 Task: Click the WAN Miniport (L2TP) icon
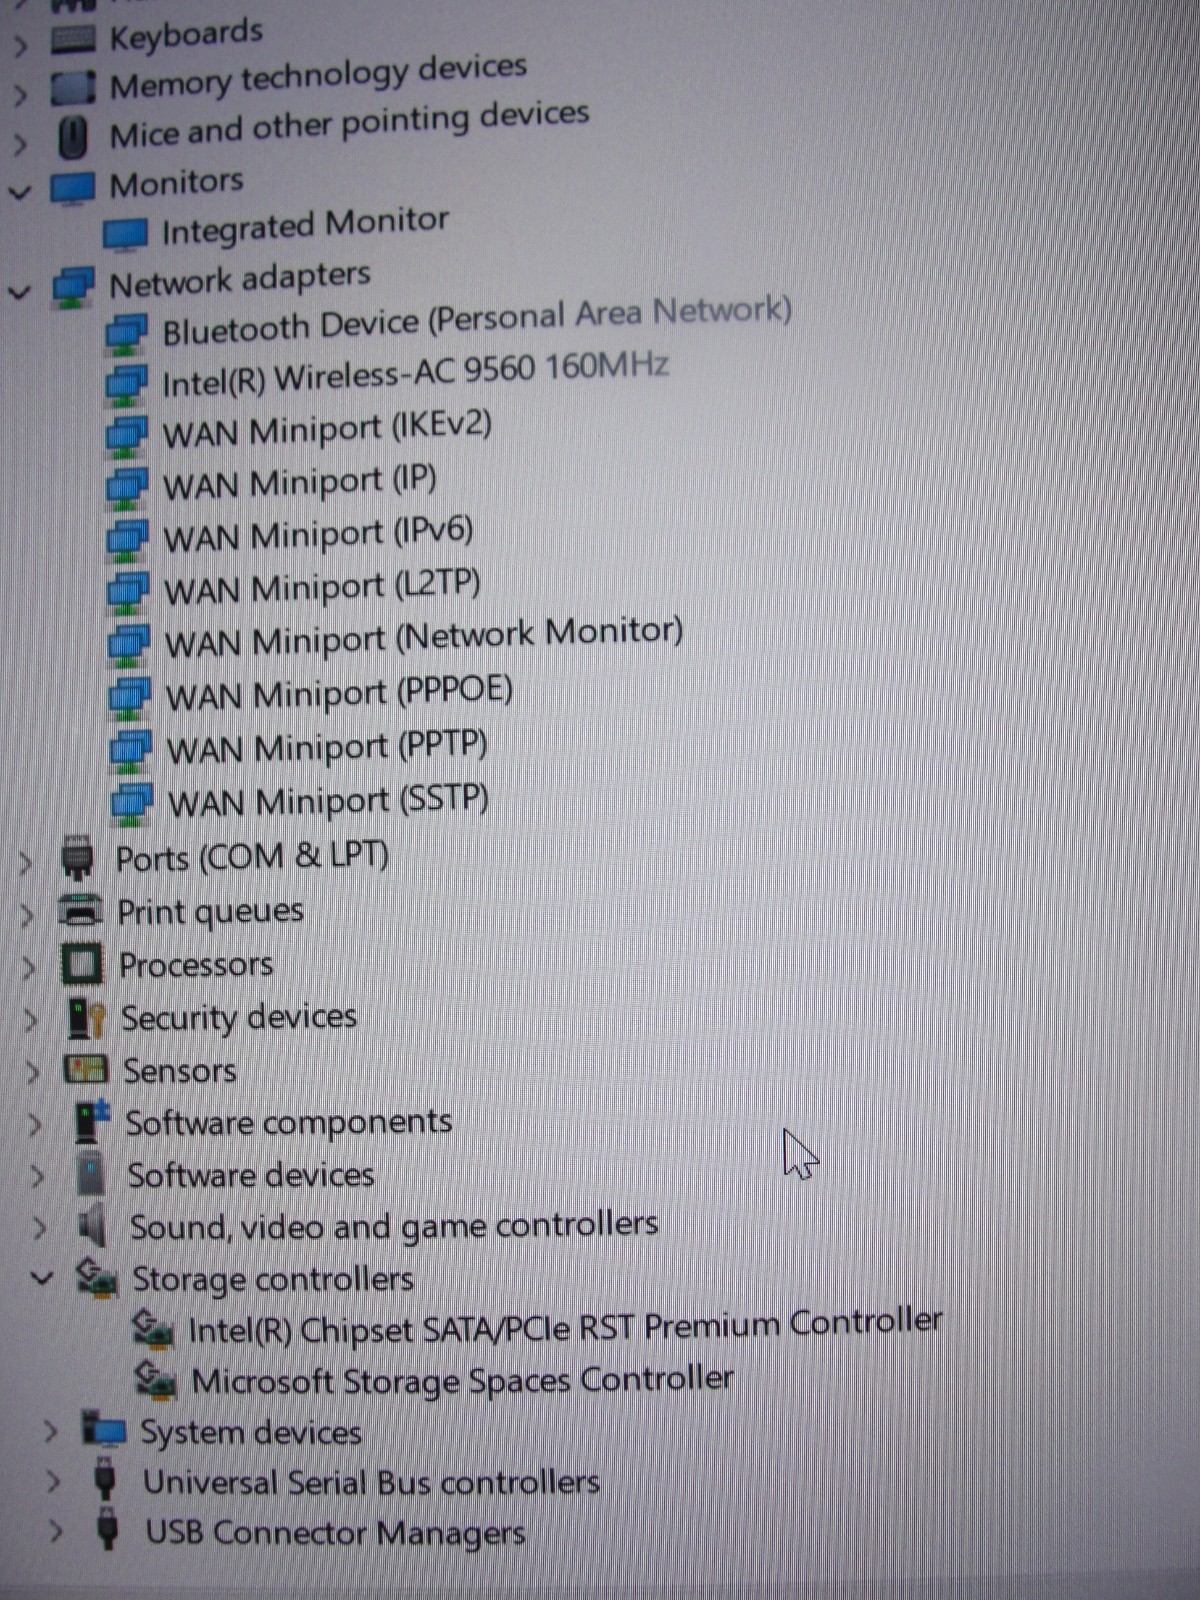[128, 591]
